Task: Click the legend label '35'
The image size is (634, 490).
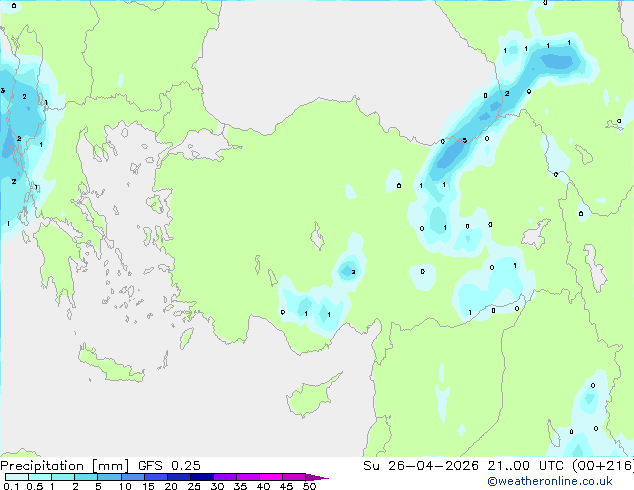Action: tap(241, 486)
